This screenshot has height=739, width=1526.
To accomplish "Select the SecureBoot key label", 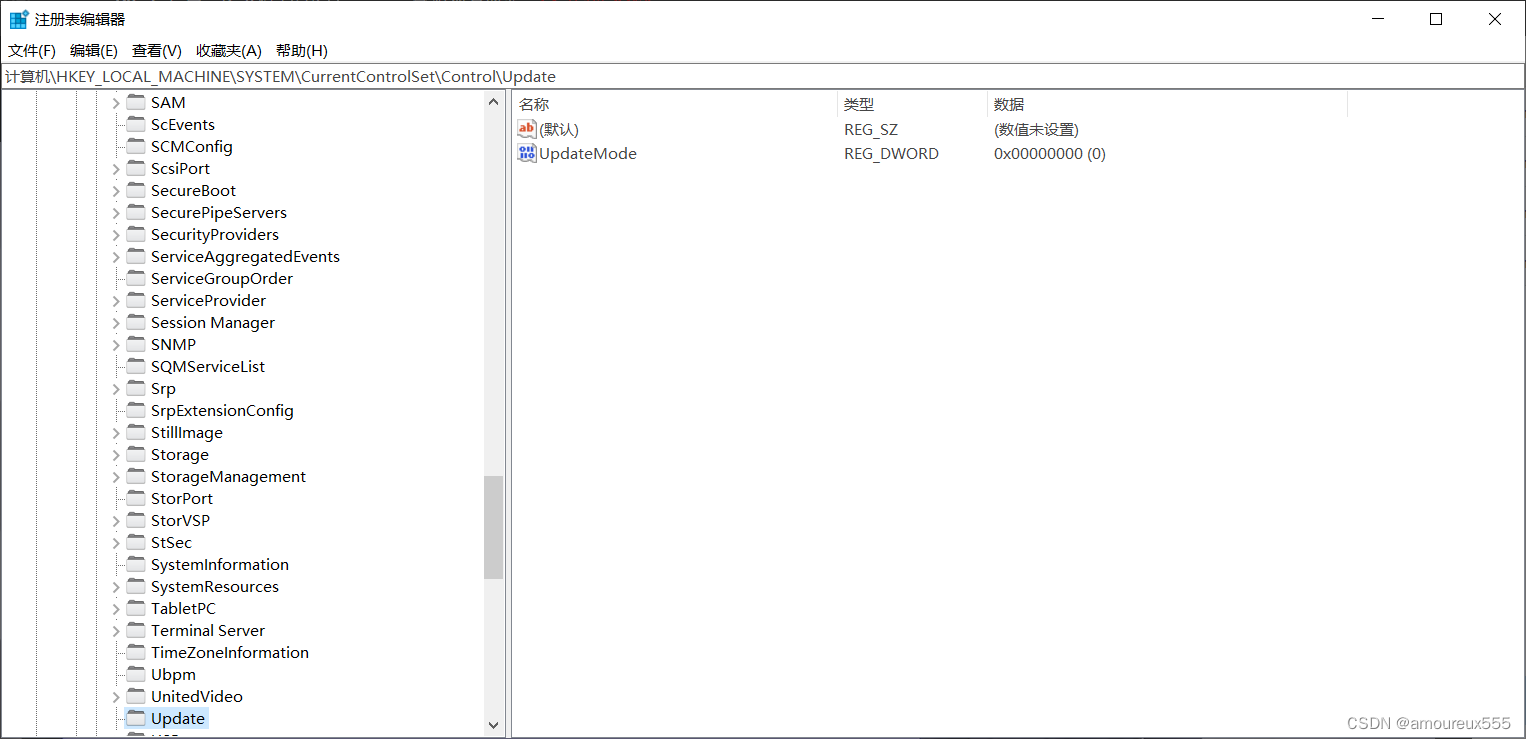I will pyautogui.click(x=193, y=191).
